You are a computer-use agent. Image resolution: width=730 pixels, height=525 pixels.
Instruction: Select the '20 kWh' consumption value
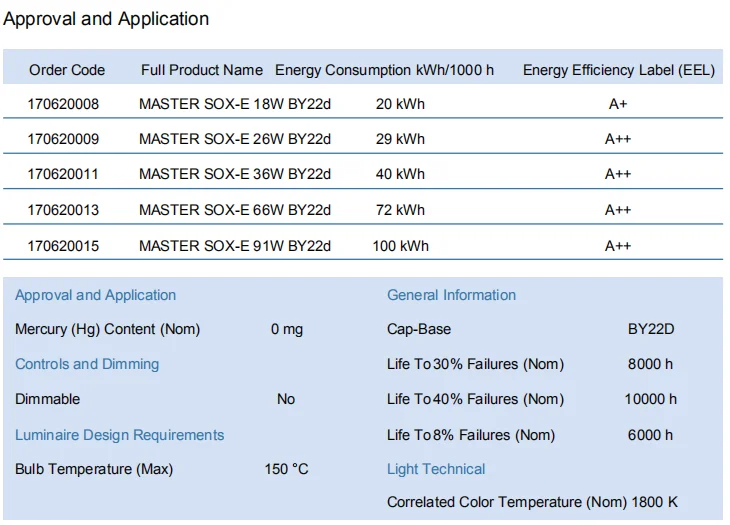[400, 104]
